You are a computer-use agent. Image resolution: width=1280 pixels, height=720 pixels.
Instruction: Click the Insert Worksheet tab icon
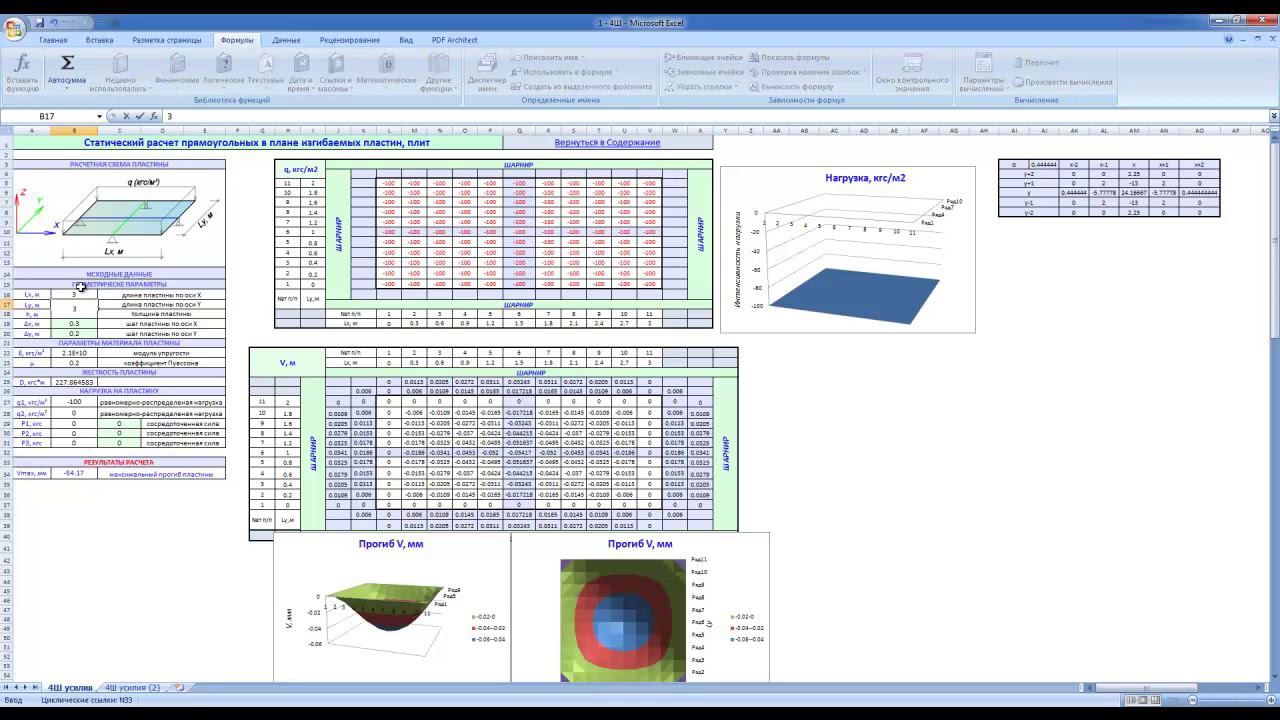point(179,688)
